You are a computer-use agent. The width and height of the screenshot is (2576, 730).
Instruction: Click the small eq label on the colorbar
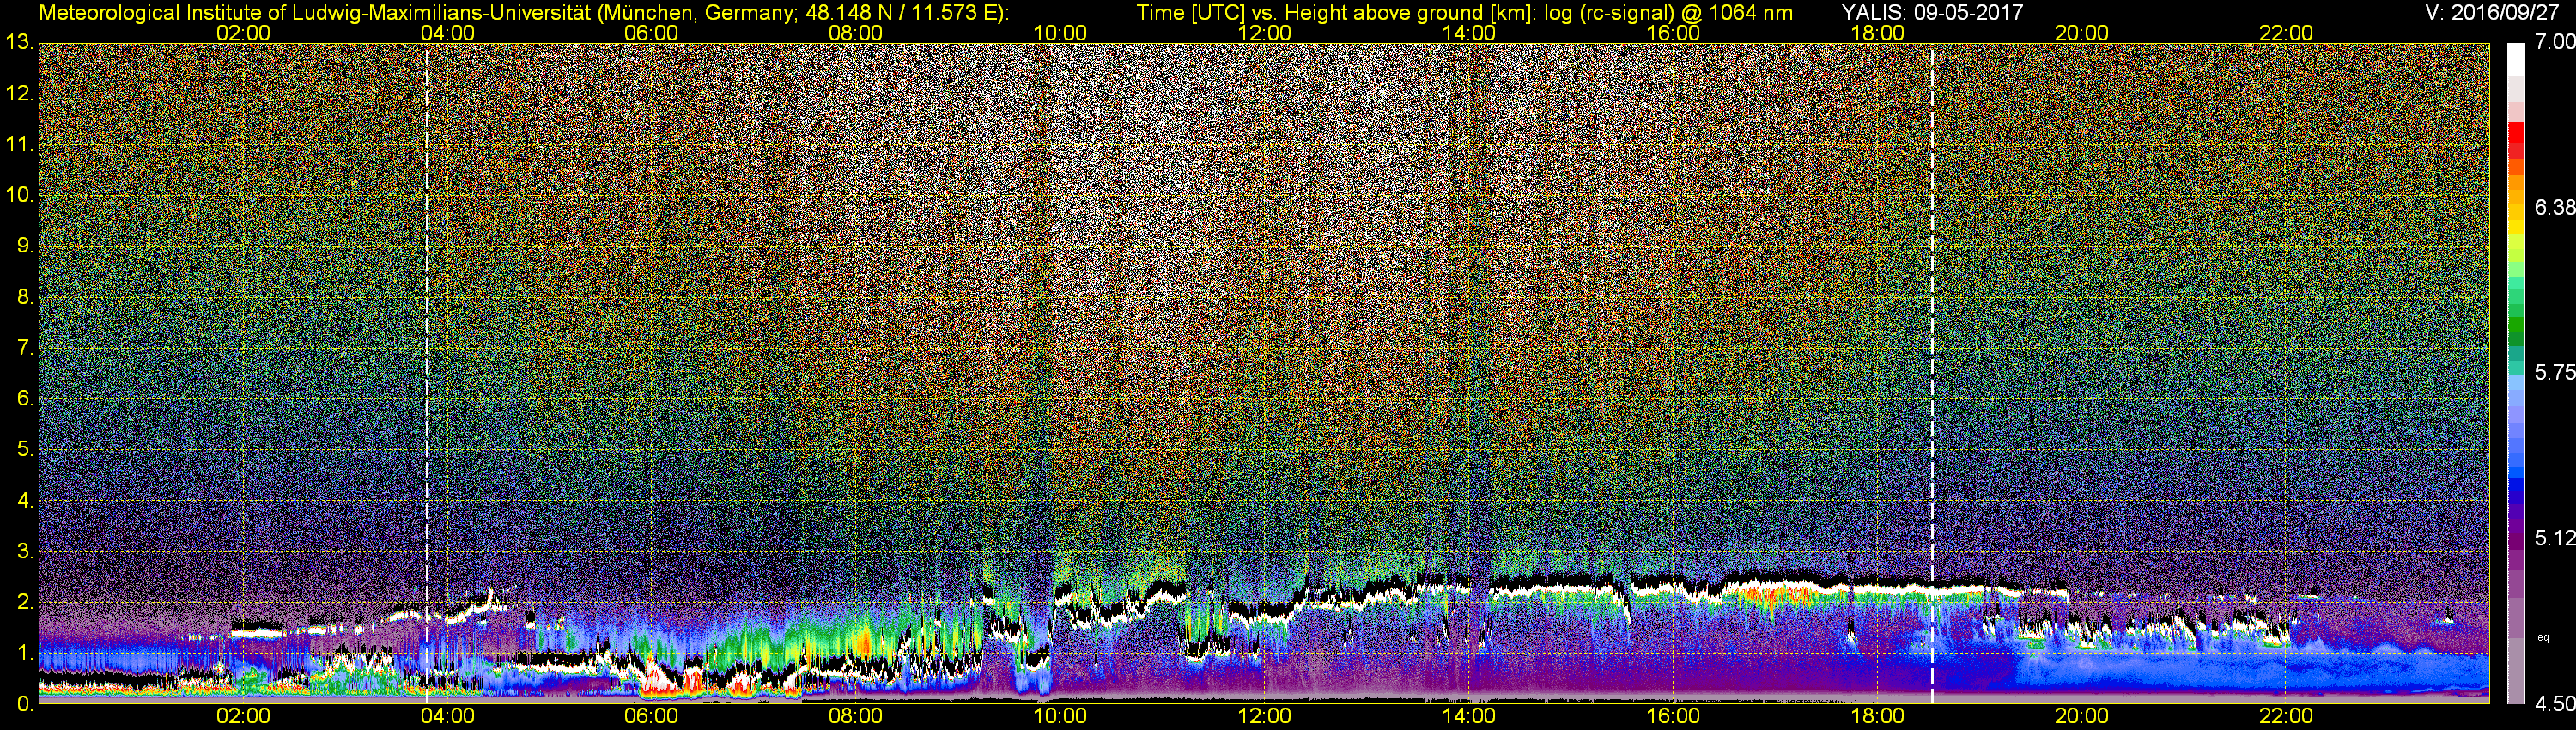click(x=2543, y=636)
